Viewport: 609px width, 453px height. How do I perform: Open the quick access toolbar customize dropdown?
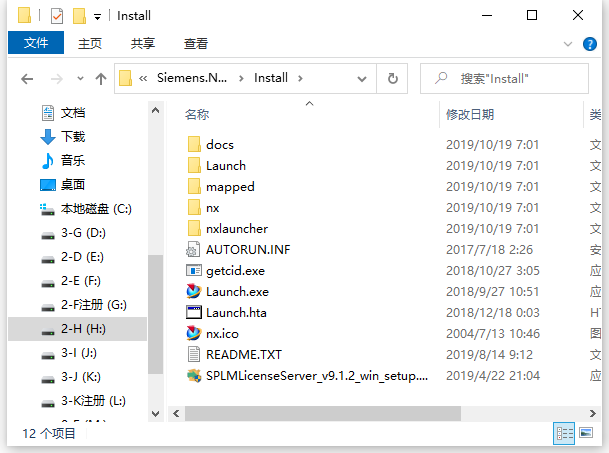97,17
